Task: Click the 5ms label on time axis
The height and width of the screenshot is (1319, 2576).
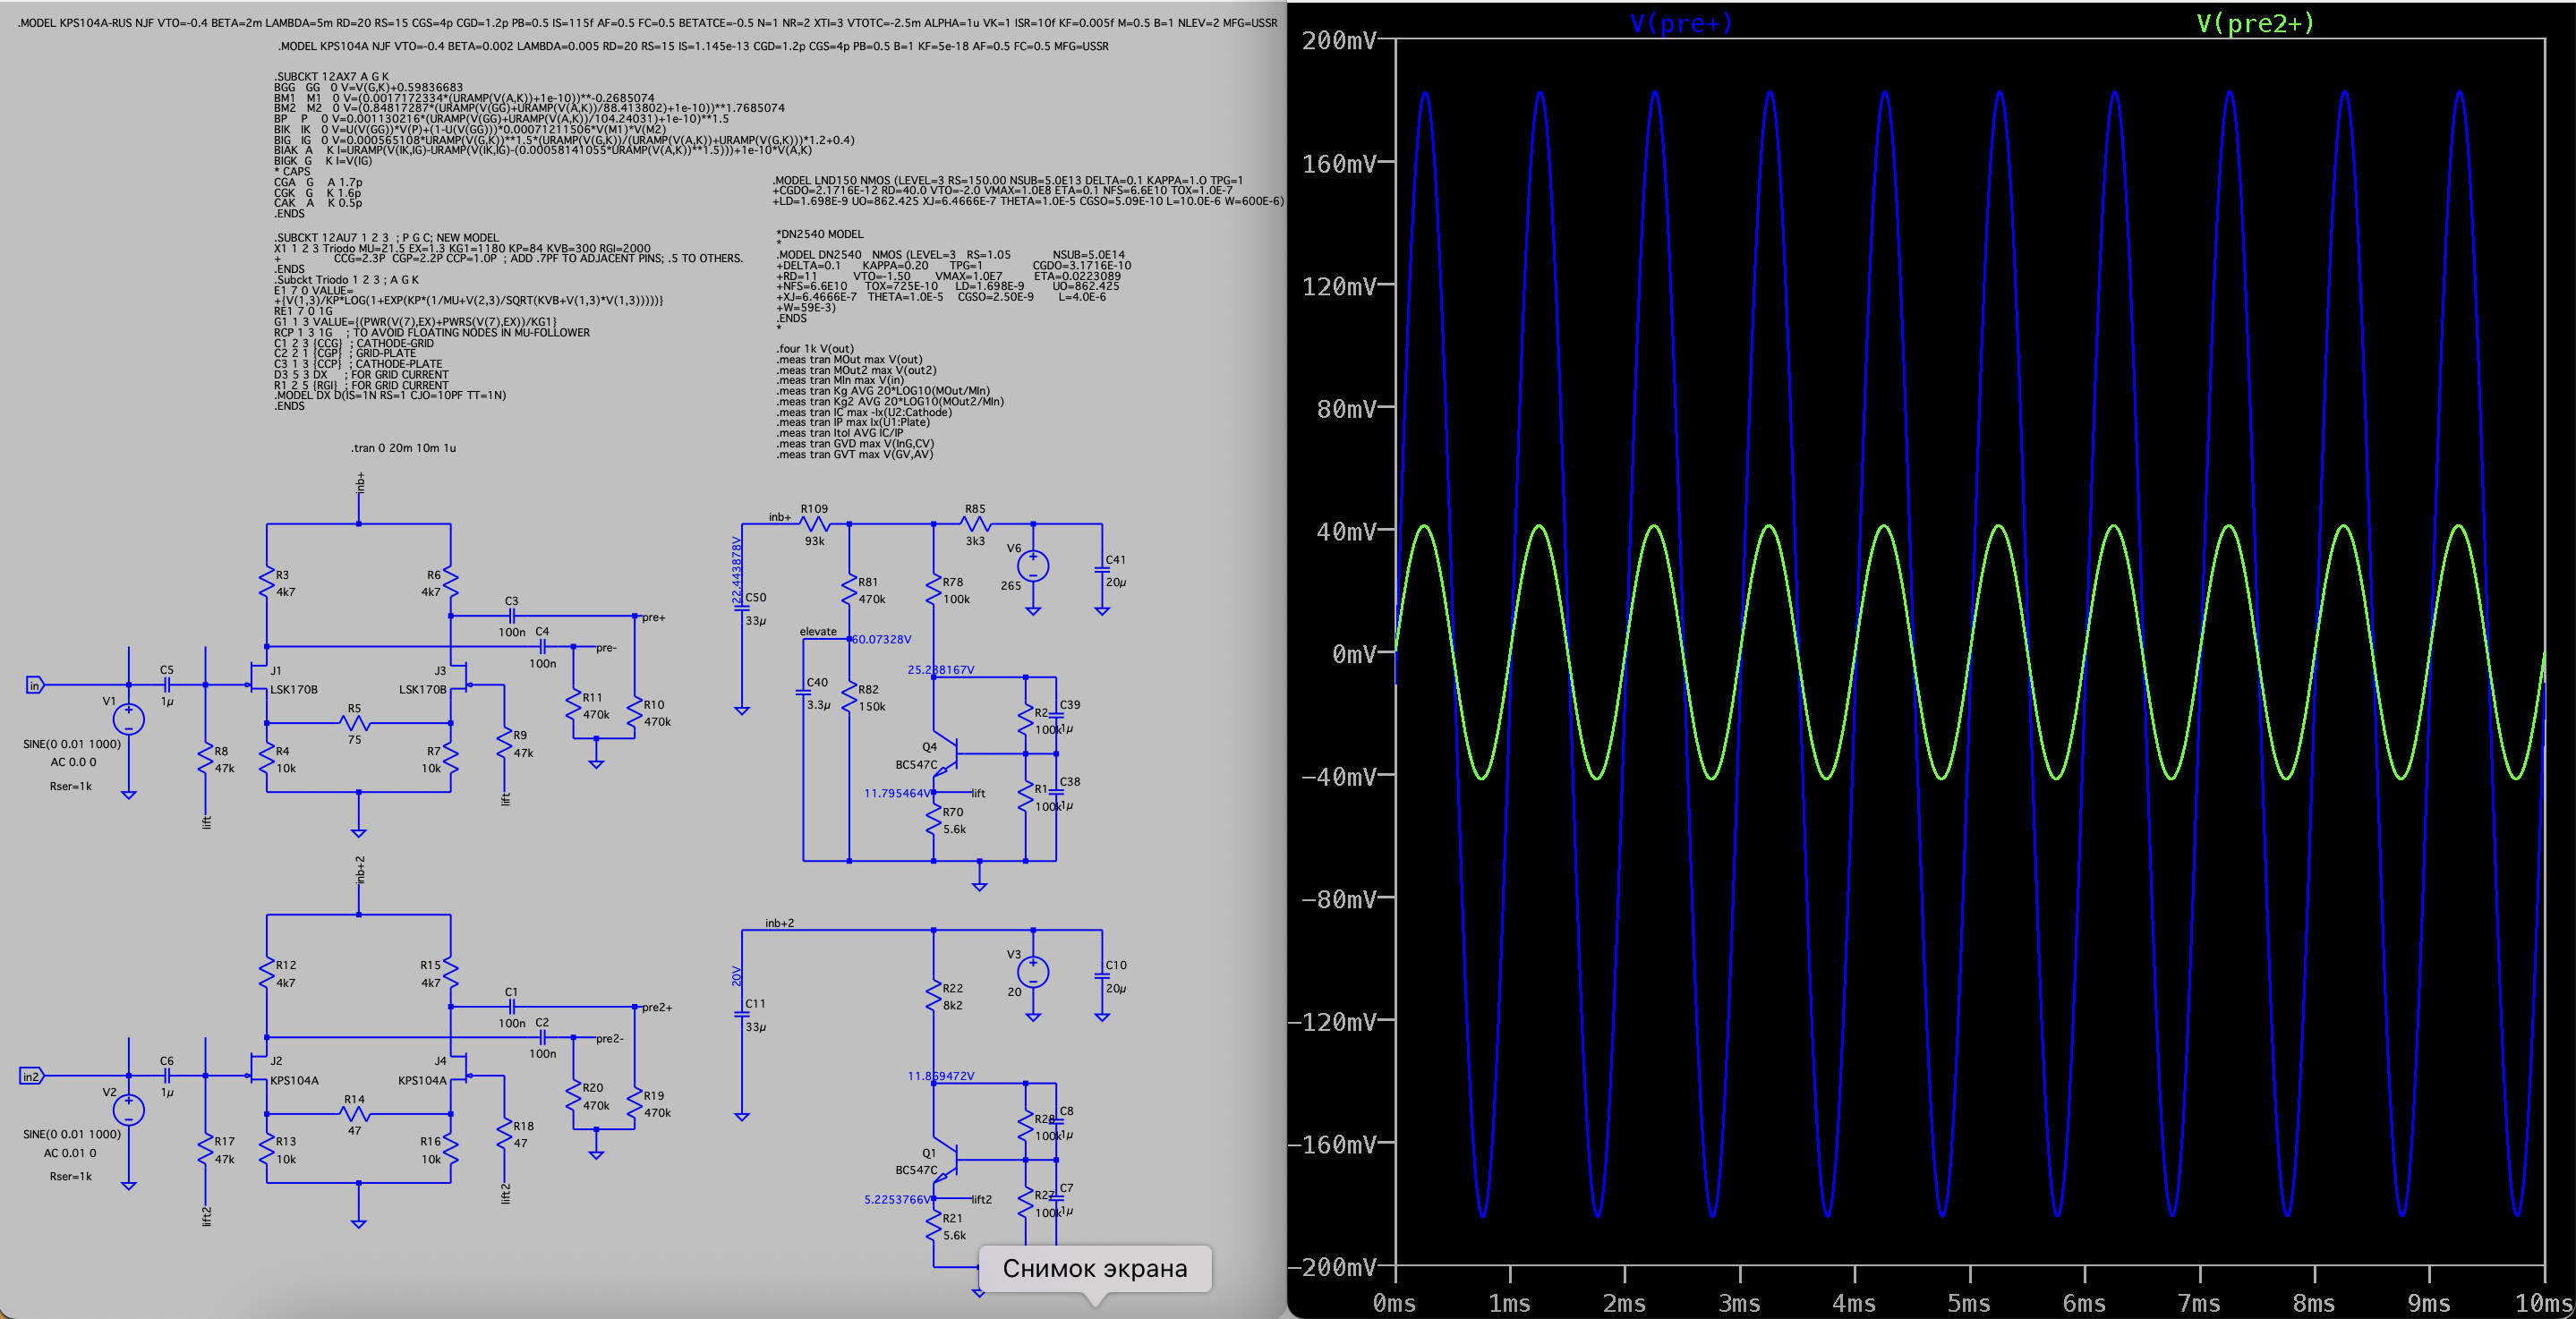Action: pos(1968,1303)
